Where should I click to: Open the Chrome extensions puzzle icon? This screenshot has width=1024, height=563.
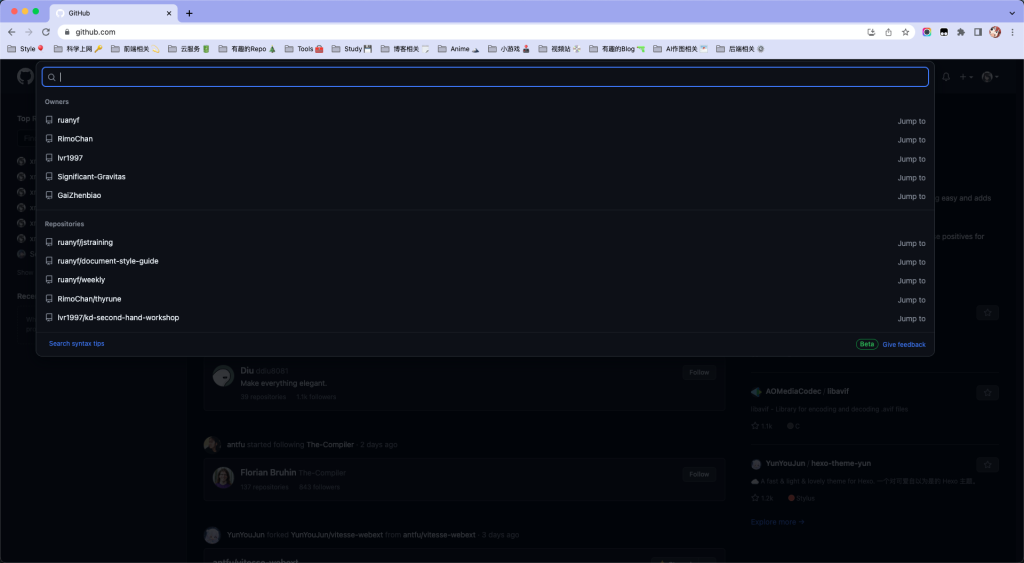tap(961, 32)
